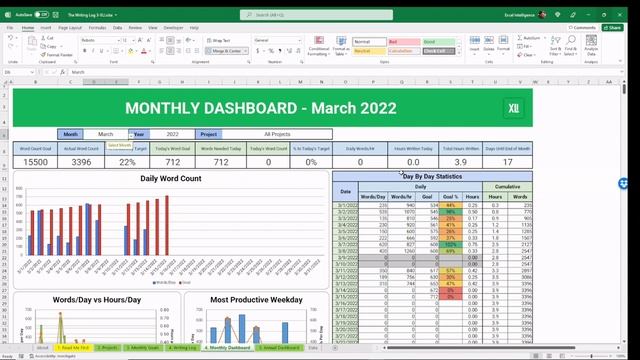Toggle Center horizontal alignment

[170, 51]
